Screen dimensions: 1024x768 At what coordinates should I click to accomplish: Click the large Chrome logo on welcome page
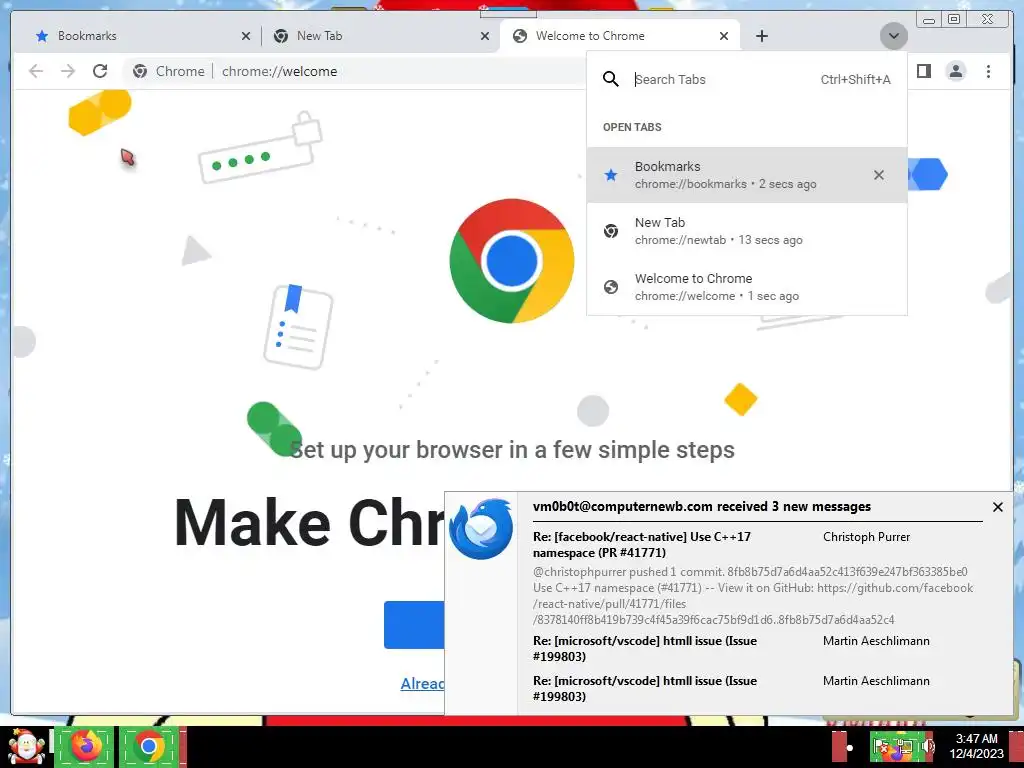click(511, 261)
